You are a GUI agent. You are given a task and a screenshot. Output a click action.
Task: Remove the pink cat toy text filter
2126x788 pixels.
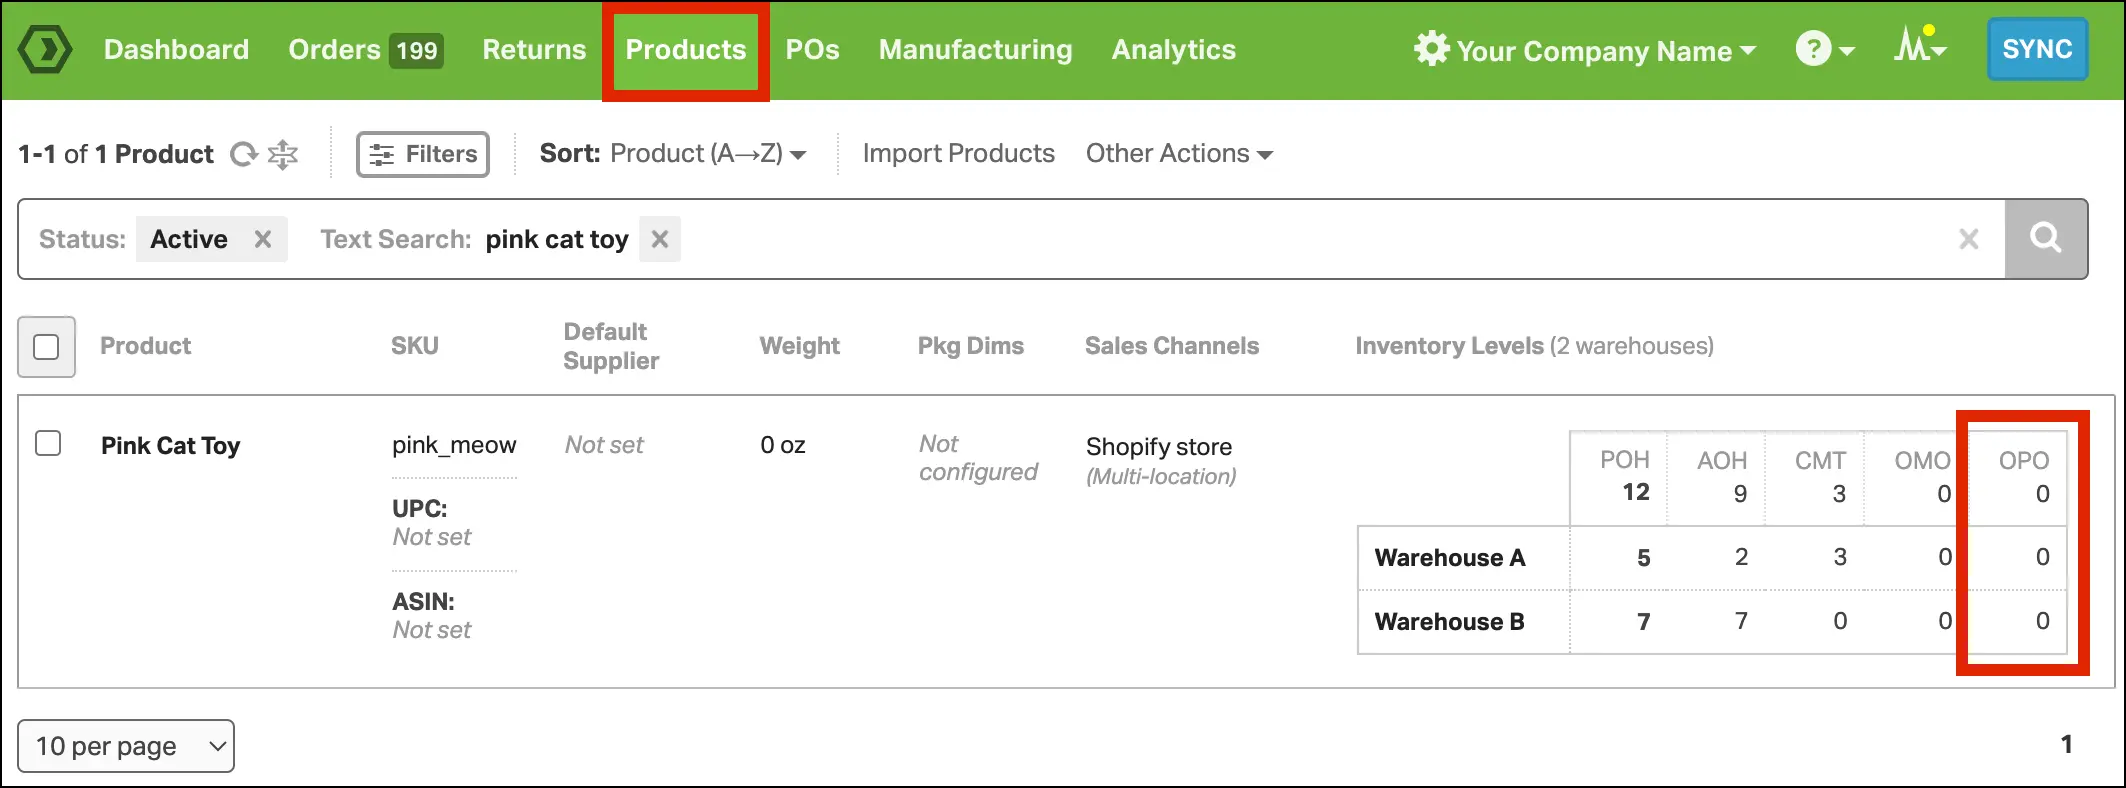(x=660, y=239)
